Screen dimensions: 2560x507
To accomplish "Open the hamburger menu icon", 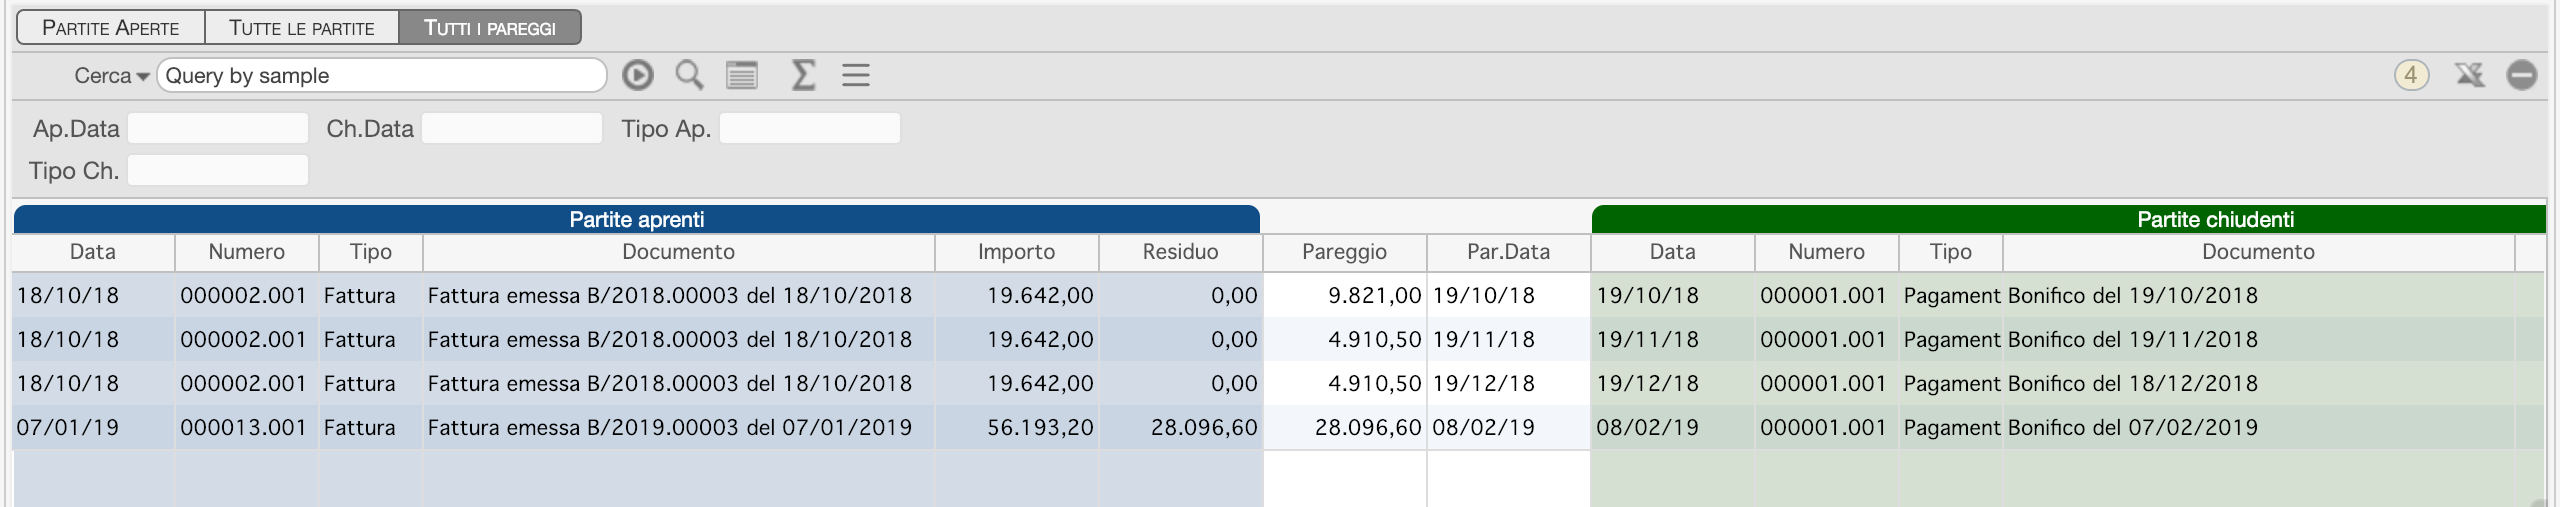I will click(855, 75).
